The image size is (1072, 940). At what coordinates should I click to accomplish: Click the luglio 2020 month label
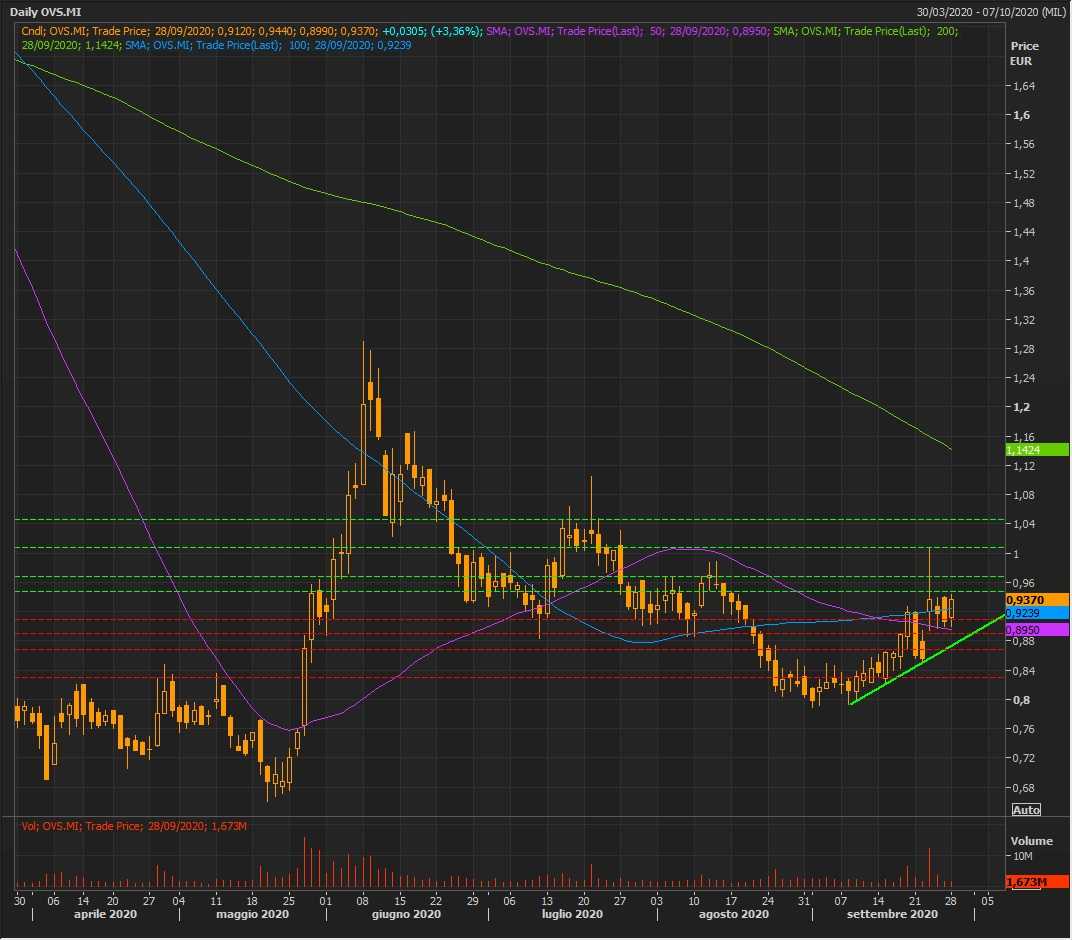572,914
